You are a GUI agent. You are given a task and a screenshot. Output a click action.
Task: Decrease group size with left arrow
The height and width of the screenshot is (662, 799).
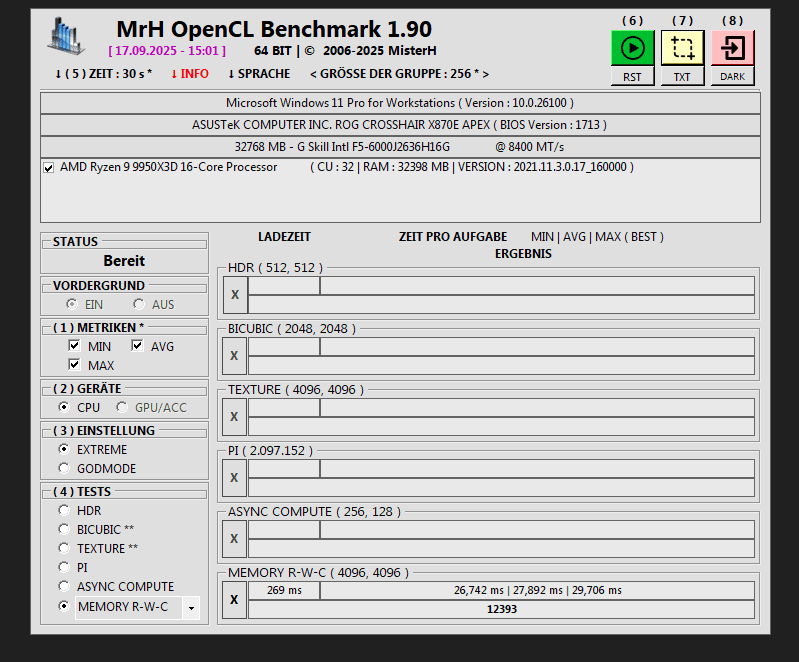point(313,74)
